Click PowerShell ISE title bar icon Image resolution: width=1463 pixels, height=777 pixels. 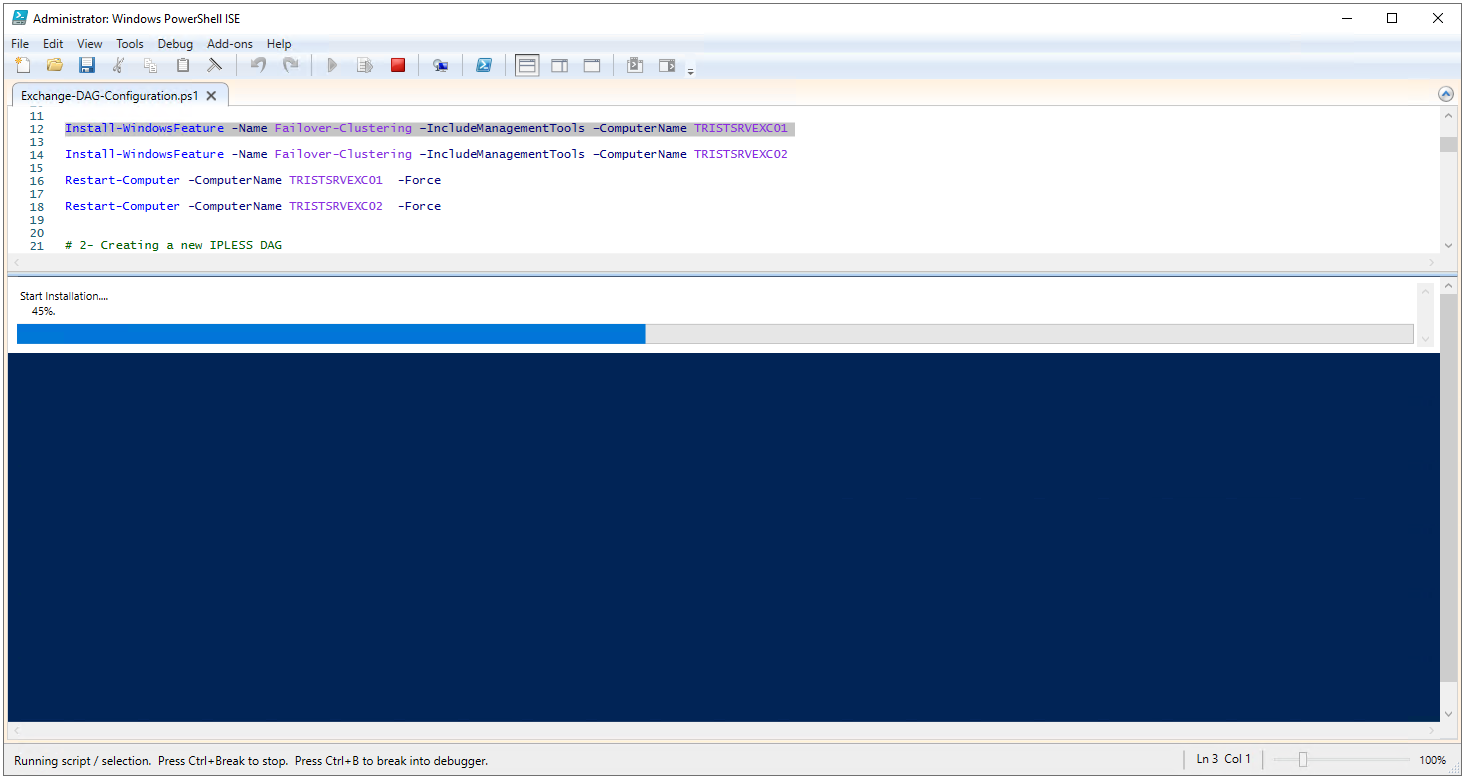[x=19, y=18]
